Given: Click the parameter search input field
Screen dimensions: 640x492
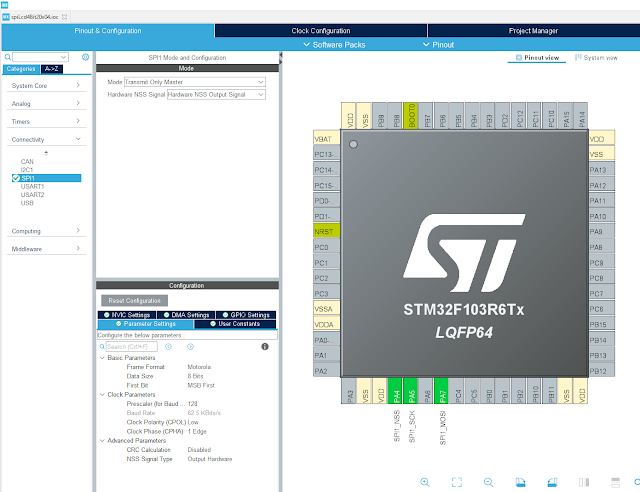Looking at the screenshot, I should click(131, 347).
